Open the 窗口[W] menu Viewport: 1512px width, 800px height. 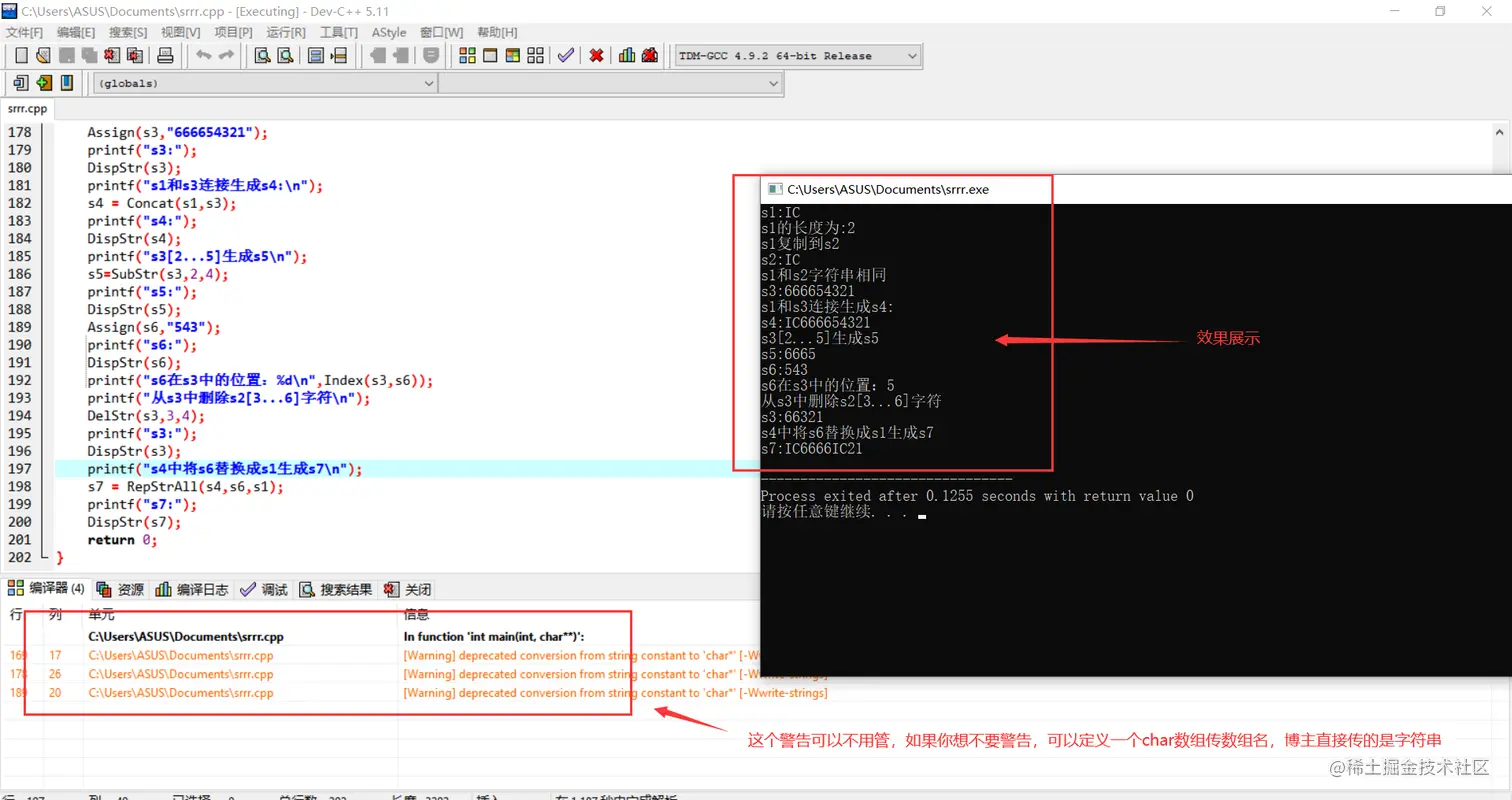click(441, 32)
